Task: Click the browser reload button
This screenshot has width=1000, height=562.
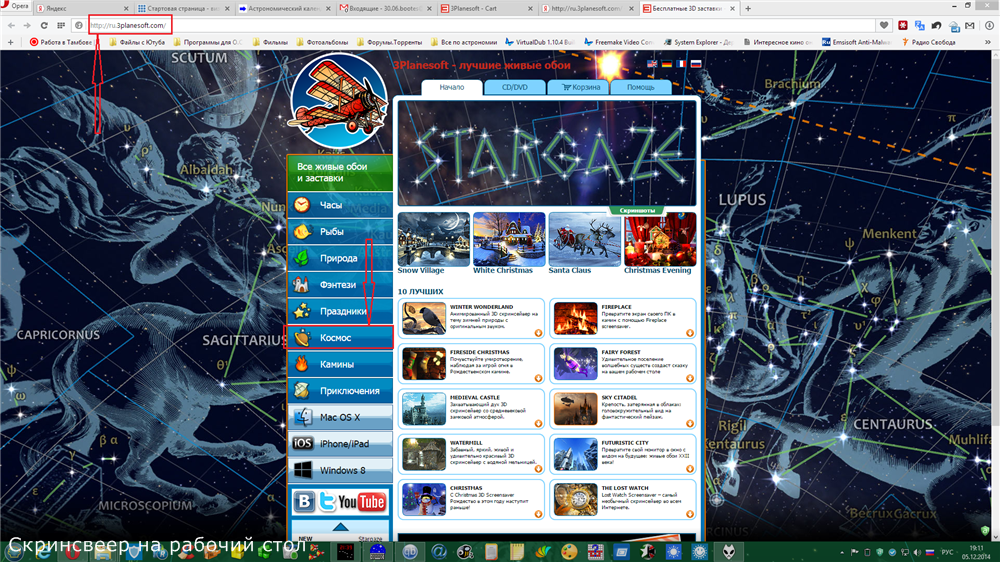Action: 44,26
